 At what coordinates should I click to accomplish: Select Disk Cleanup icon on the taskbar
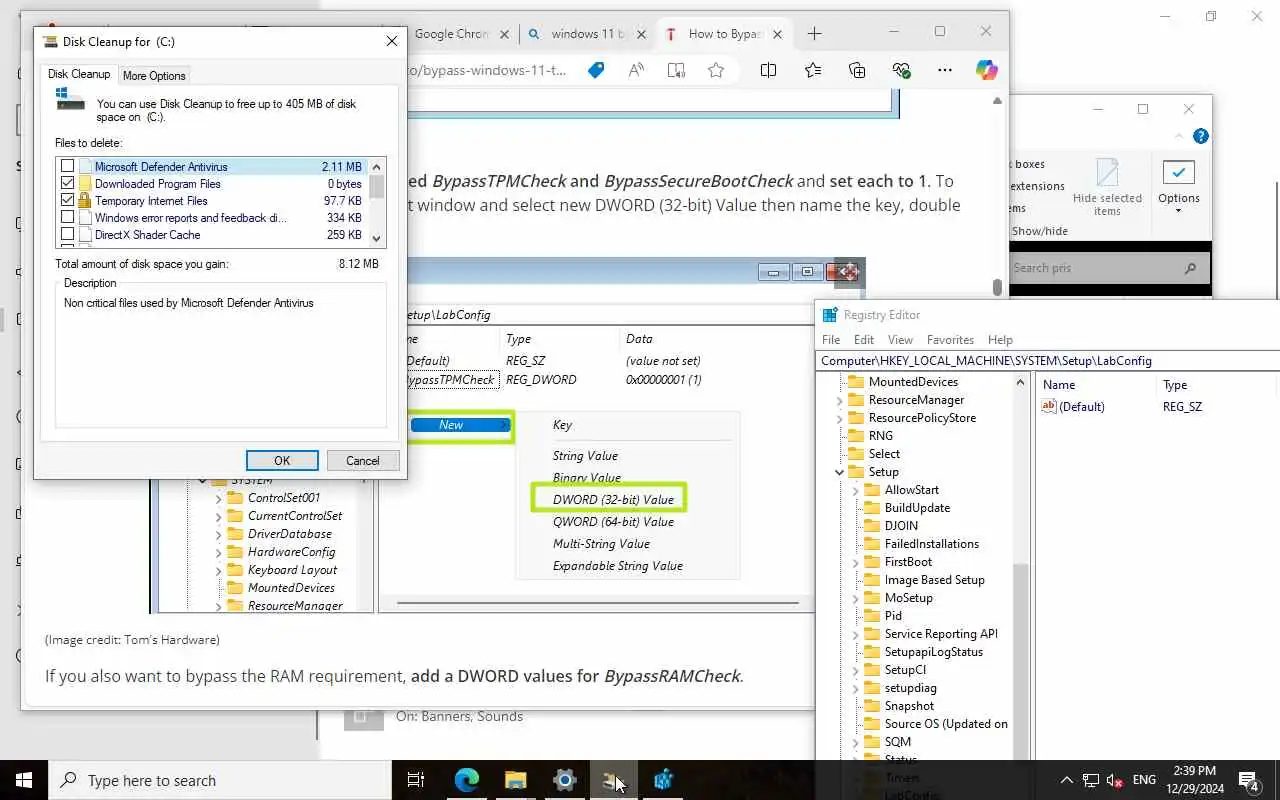pos(613,780)
